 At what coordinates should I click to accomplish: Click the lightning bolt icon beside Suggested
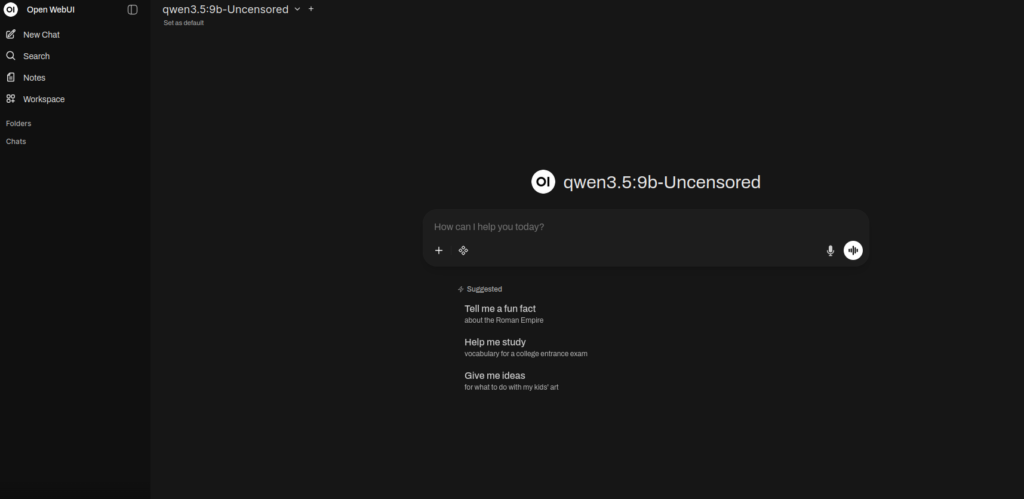point(460,289)
